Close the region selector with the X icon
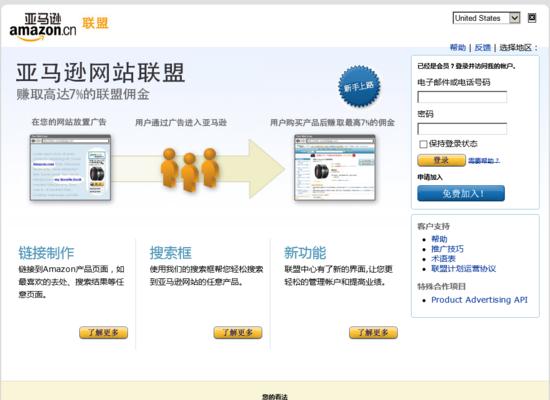The image size is (550, 400). coord(532,18)
